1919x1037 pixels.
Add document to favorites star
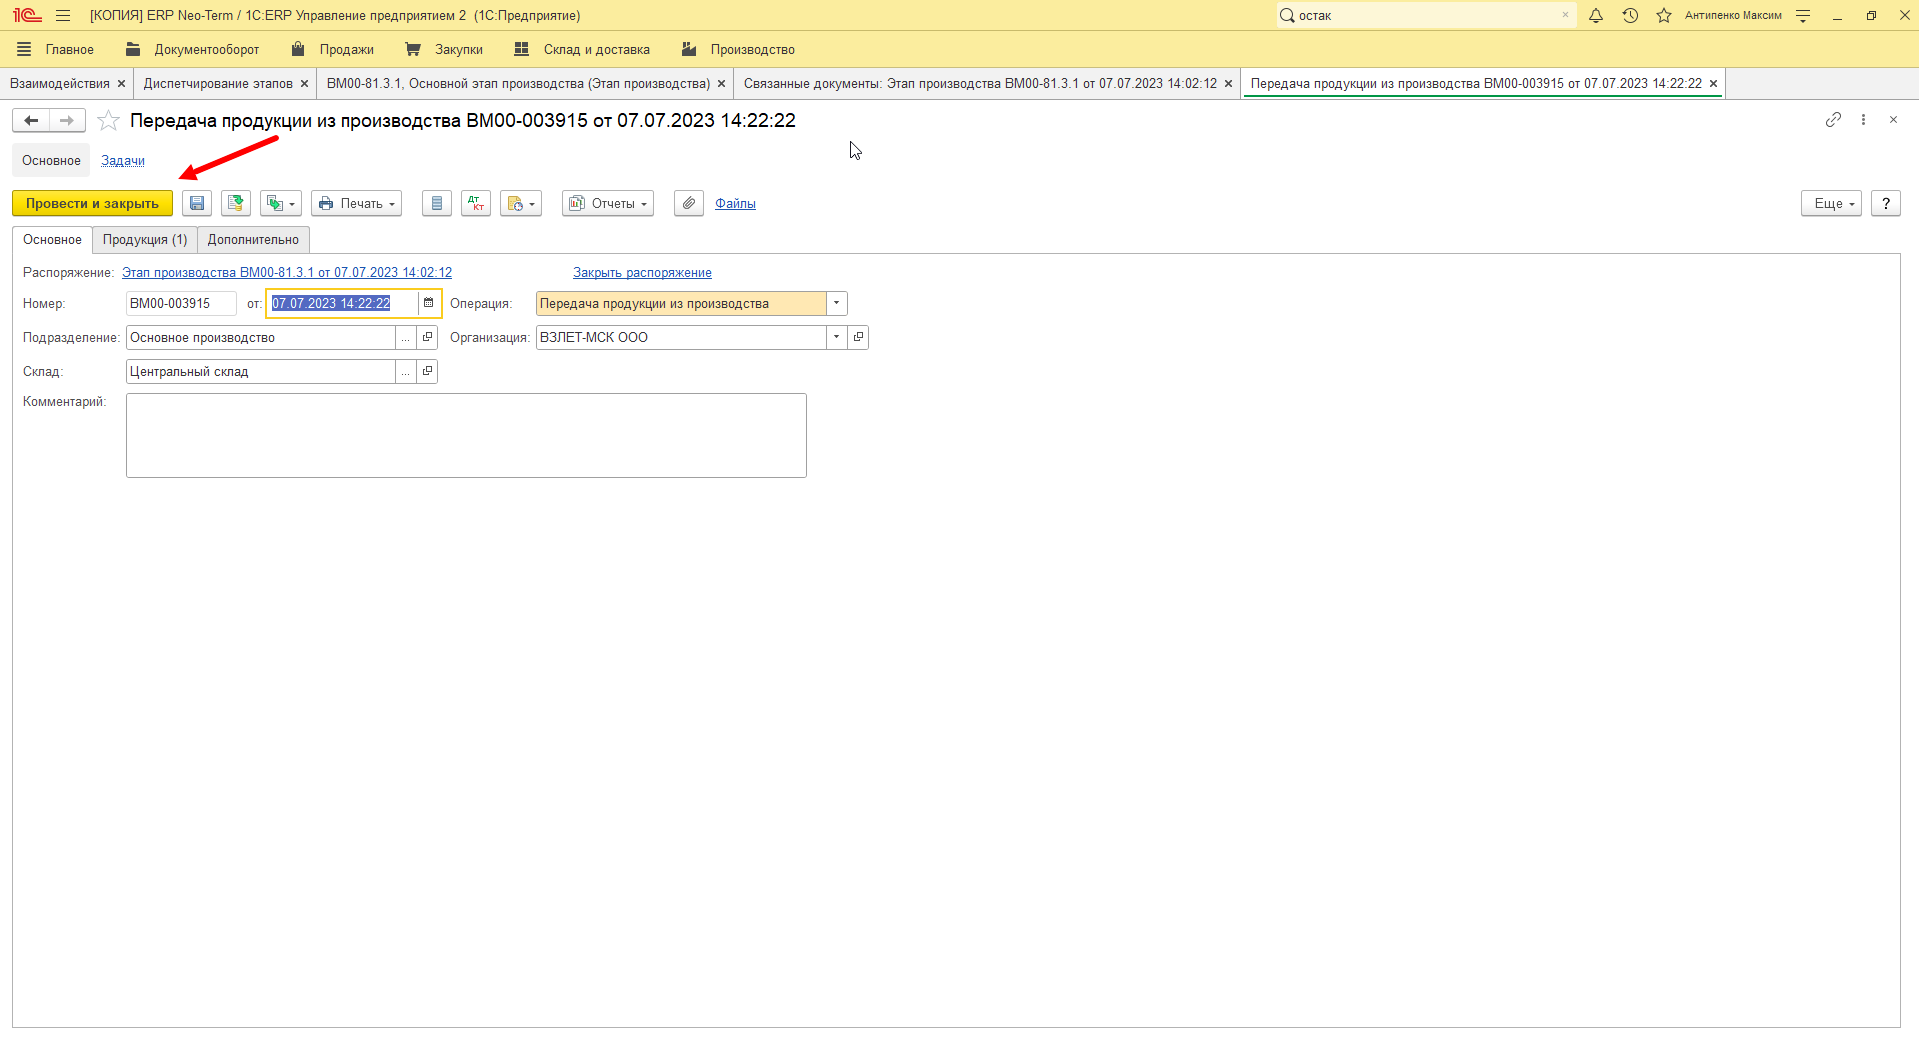point(109,121)
